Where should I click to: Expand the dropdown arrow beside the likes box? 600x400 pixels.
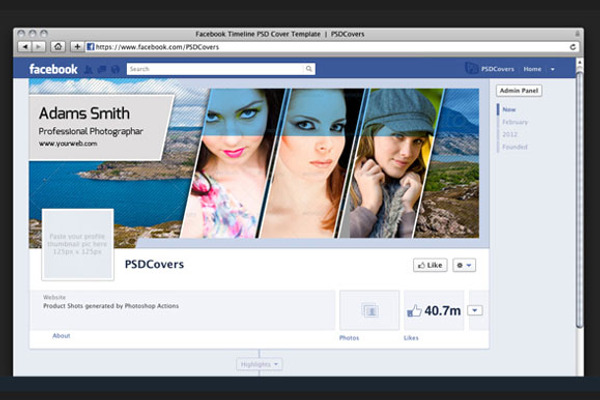point(475,310)
